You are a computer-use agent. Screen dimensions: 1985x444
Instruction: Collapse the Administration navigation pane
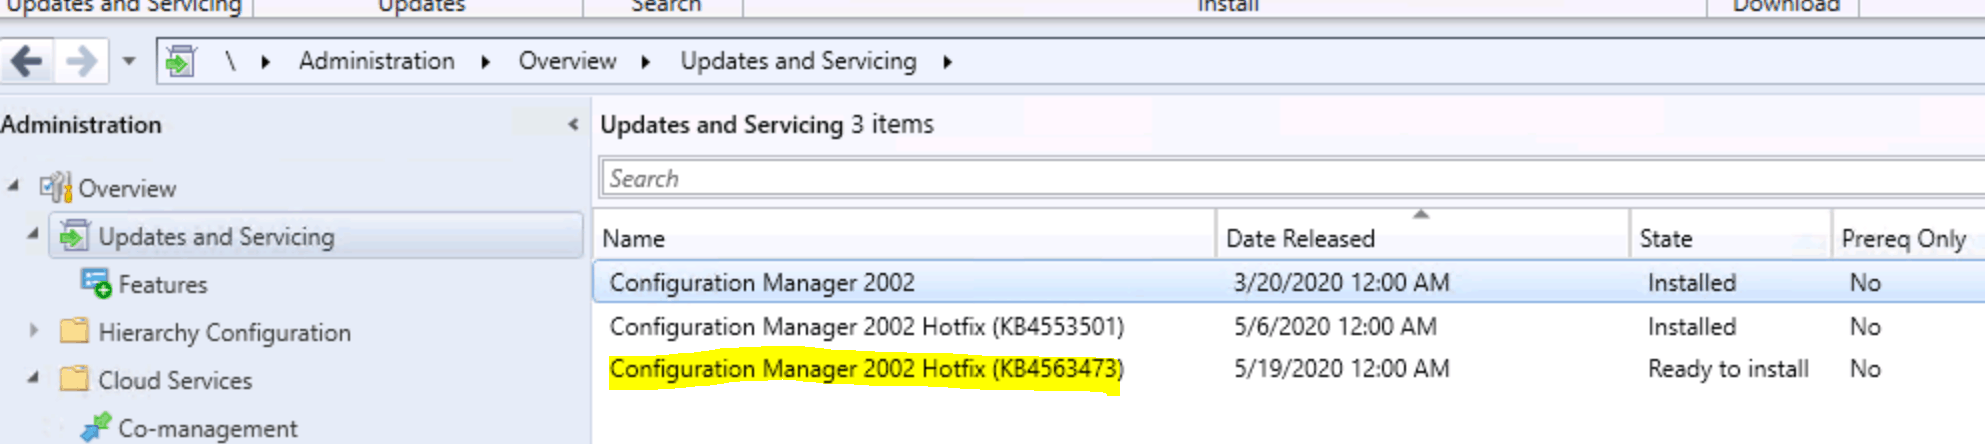(x=573, y=125)
